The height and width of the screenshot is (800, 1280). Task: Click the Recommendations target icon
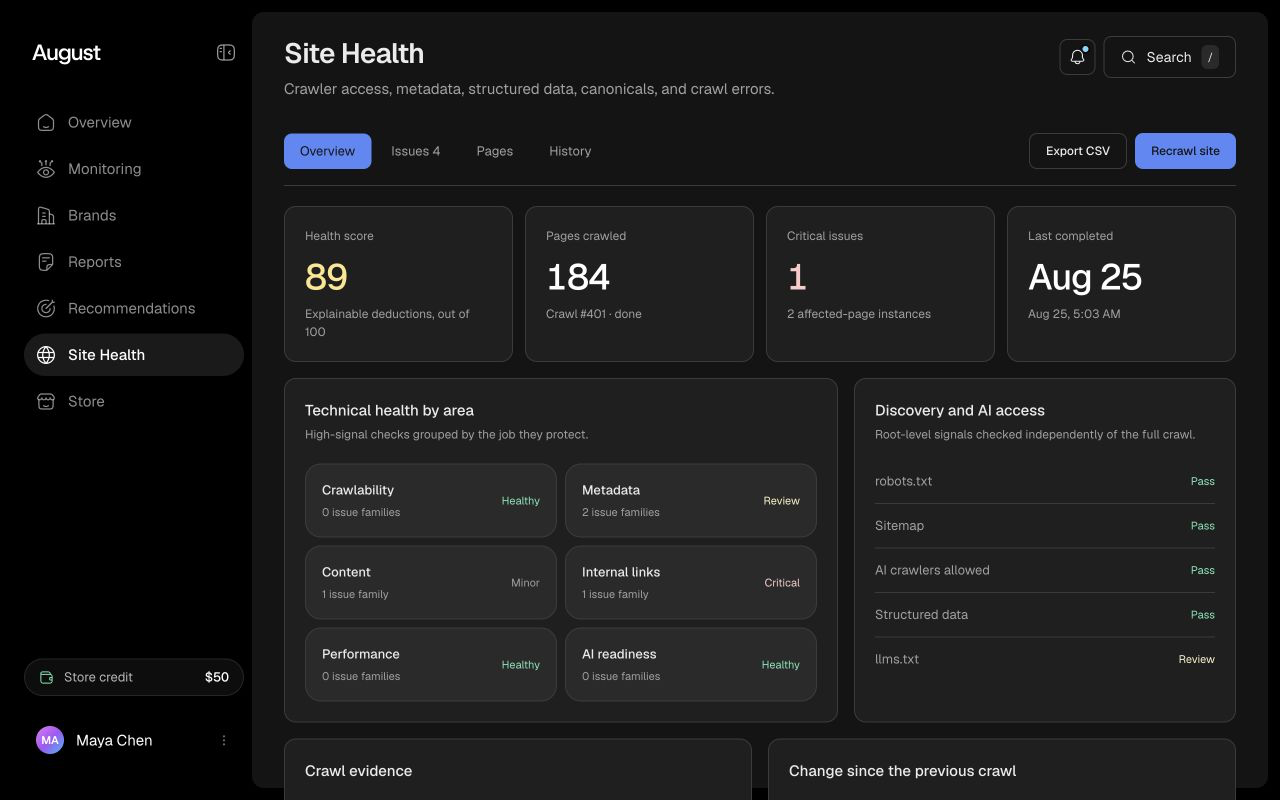pos(46,308)
